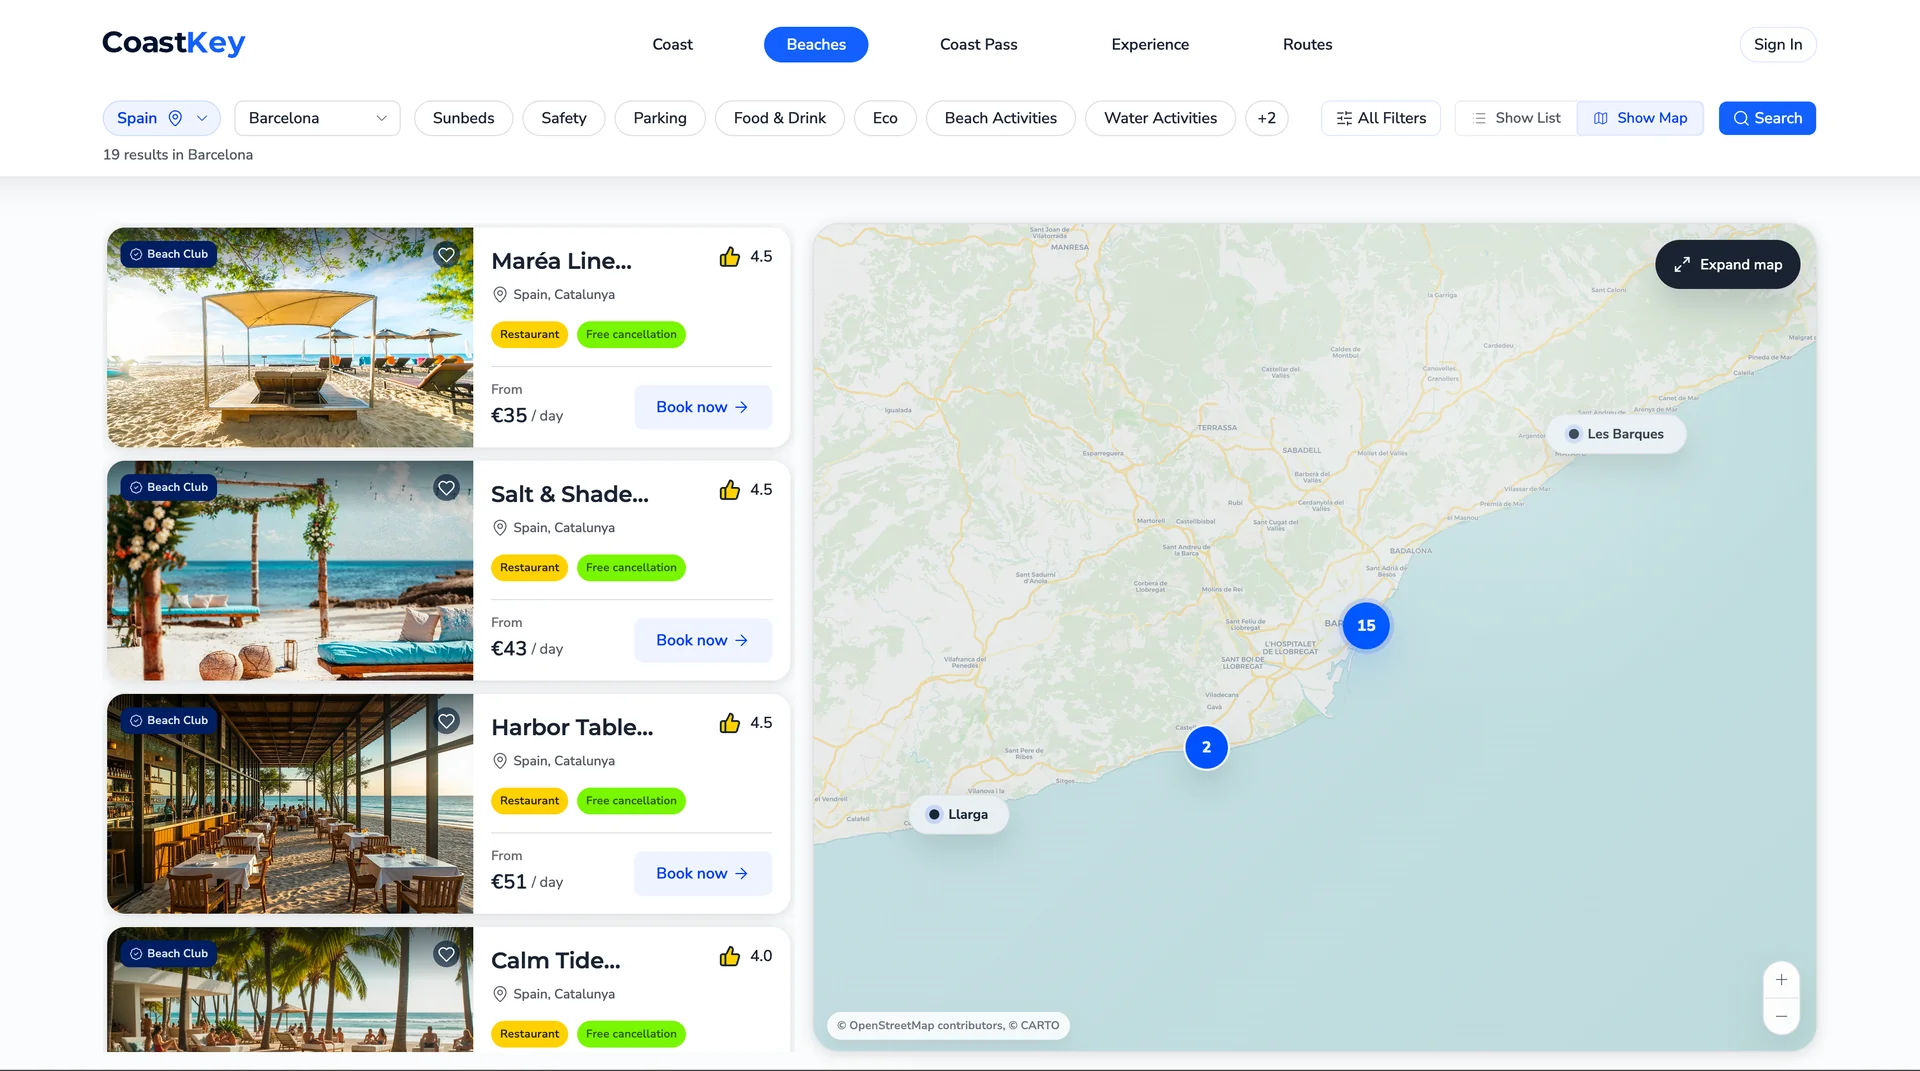Expand the +2 more filters chip
The image size is (1920, 1071).
(x=1266, y=118)
